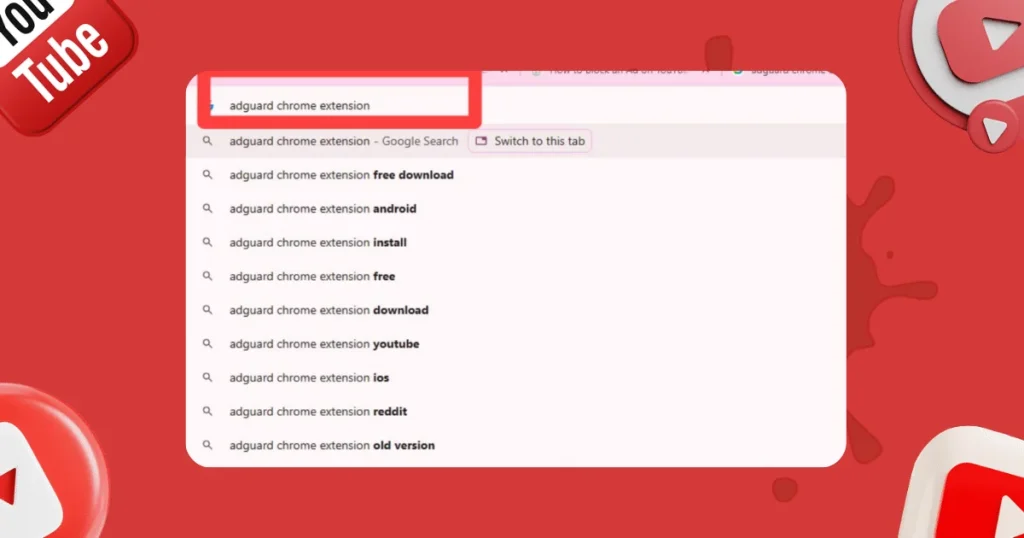Select the 'adguard chrome extension install' suggestion text
Screen dimensions: 1024x538
click(x=318, y=243)
